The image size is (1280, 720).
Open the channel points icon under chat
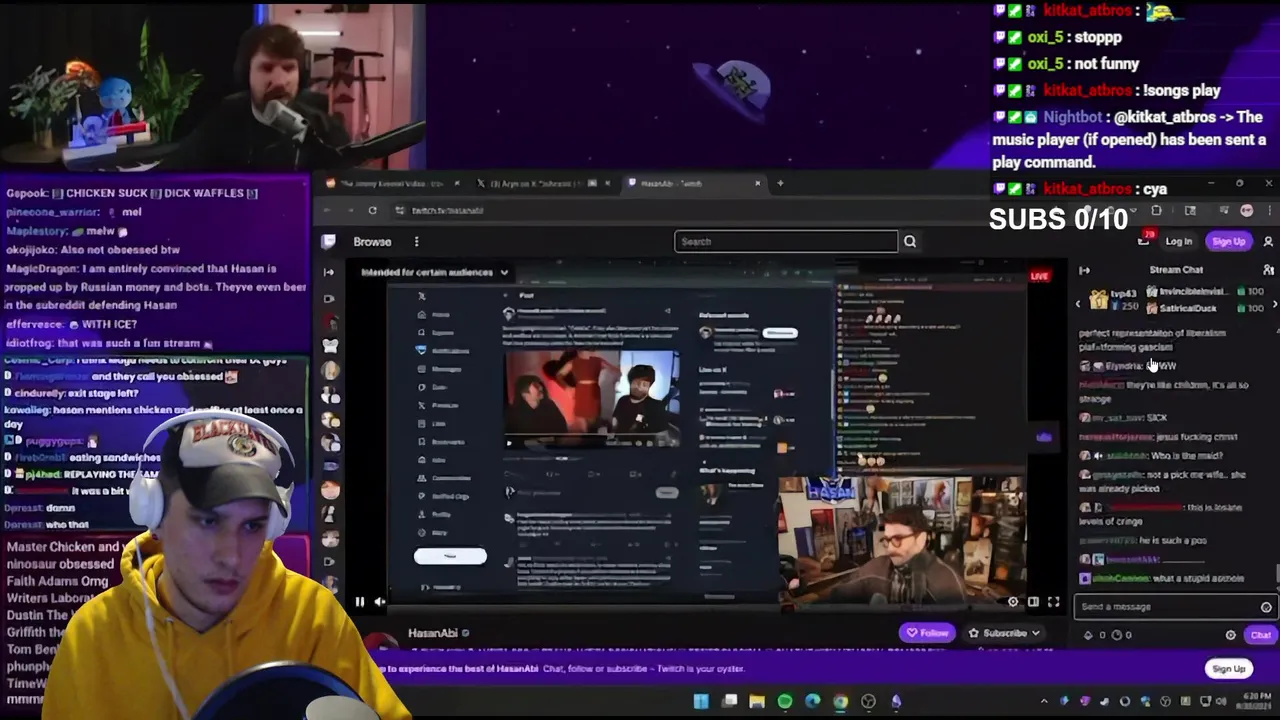pyautogui.click(x=1116, y=635)
